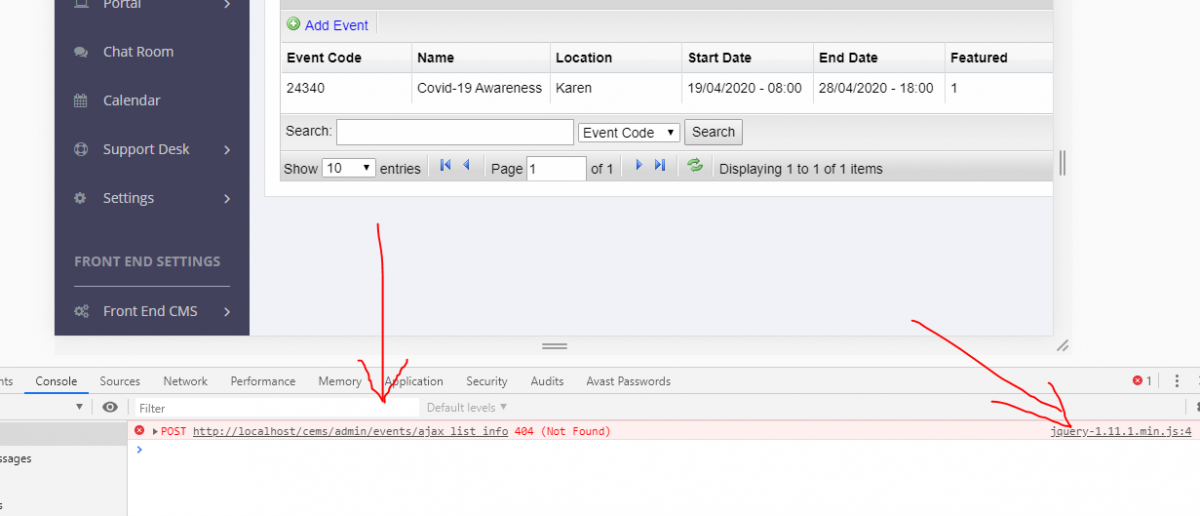Go to last page of events grid
The width and height of the screenshot is (1200, 516).
click(x=660, y=166)
